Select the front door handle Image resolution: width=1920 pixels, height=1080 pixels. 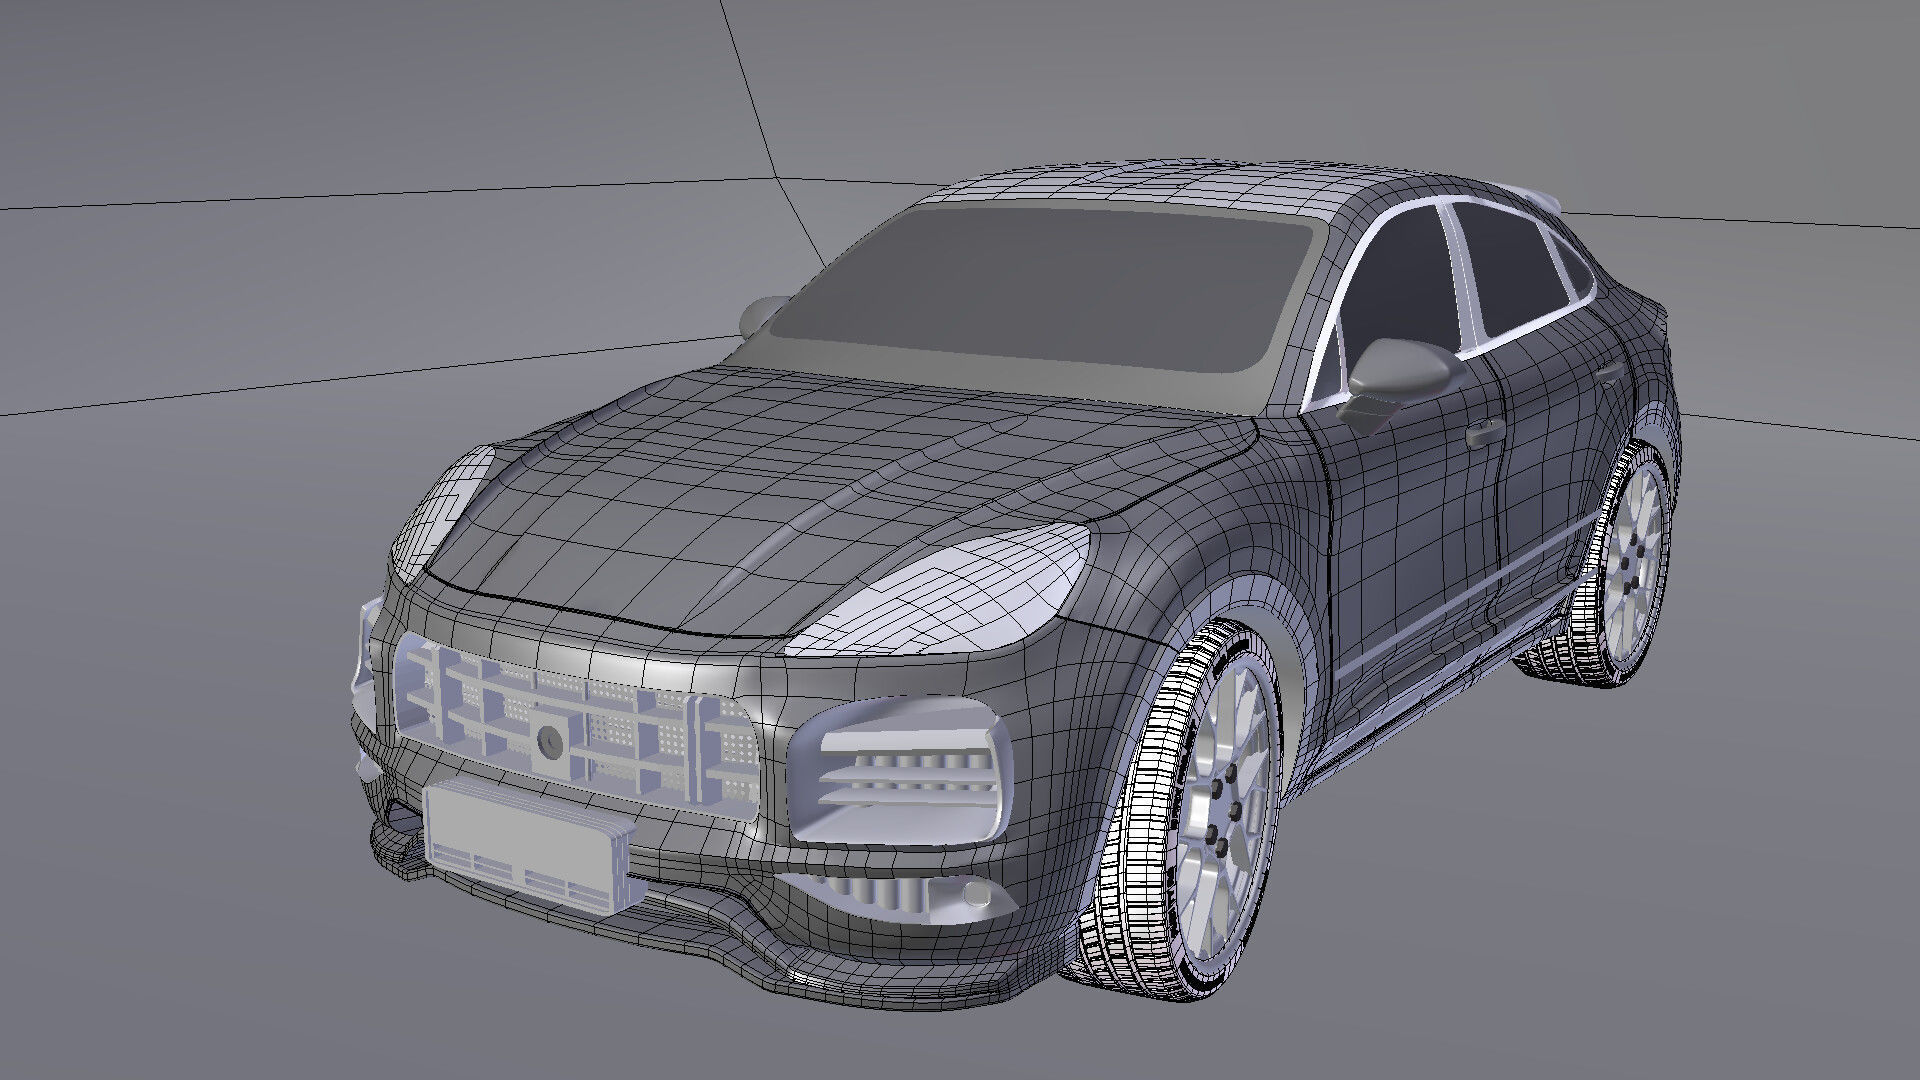click(x=1484, y=434)
